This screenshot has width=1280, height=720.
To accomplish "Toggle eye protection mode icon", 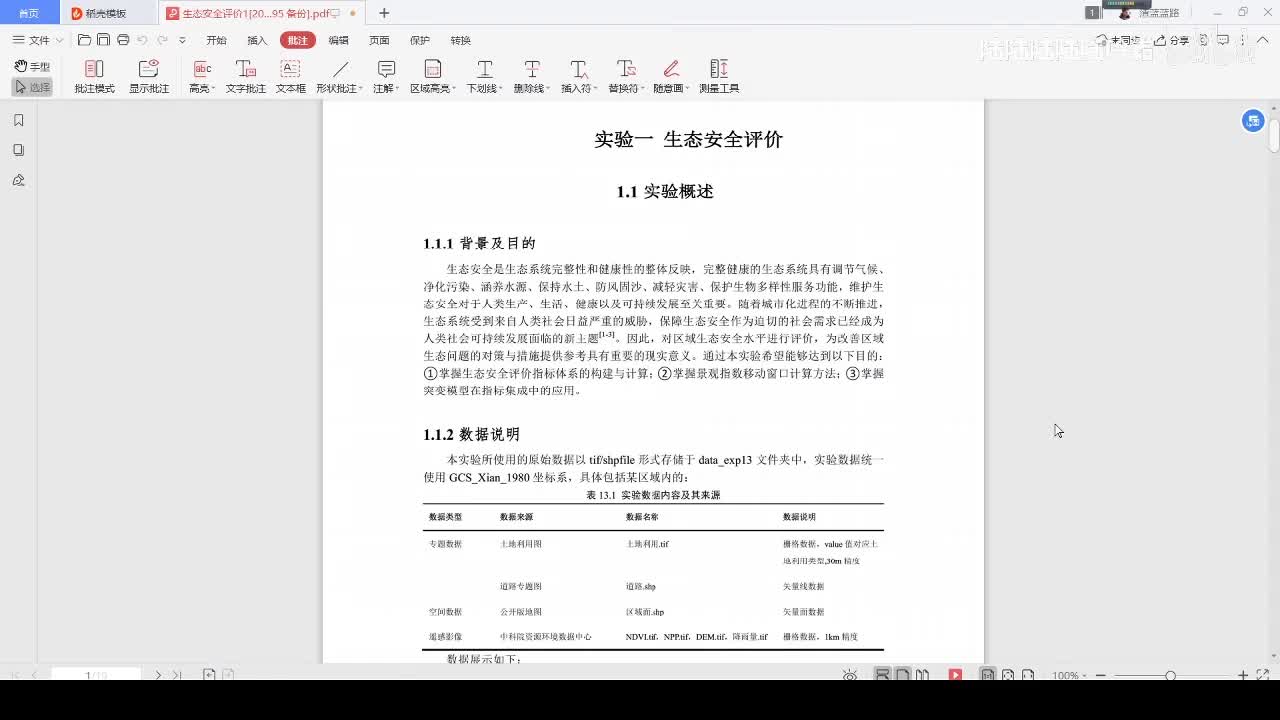I will (x=850, y=676).
